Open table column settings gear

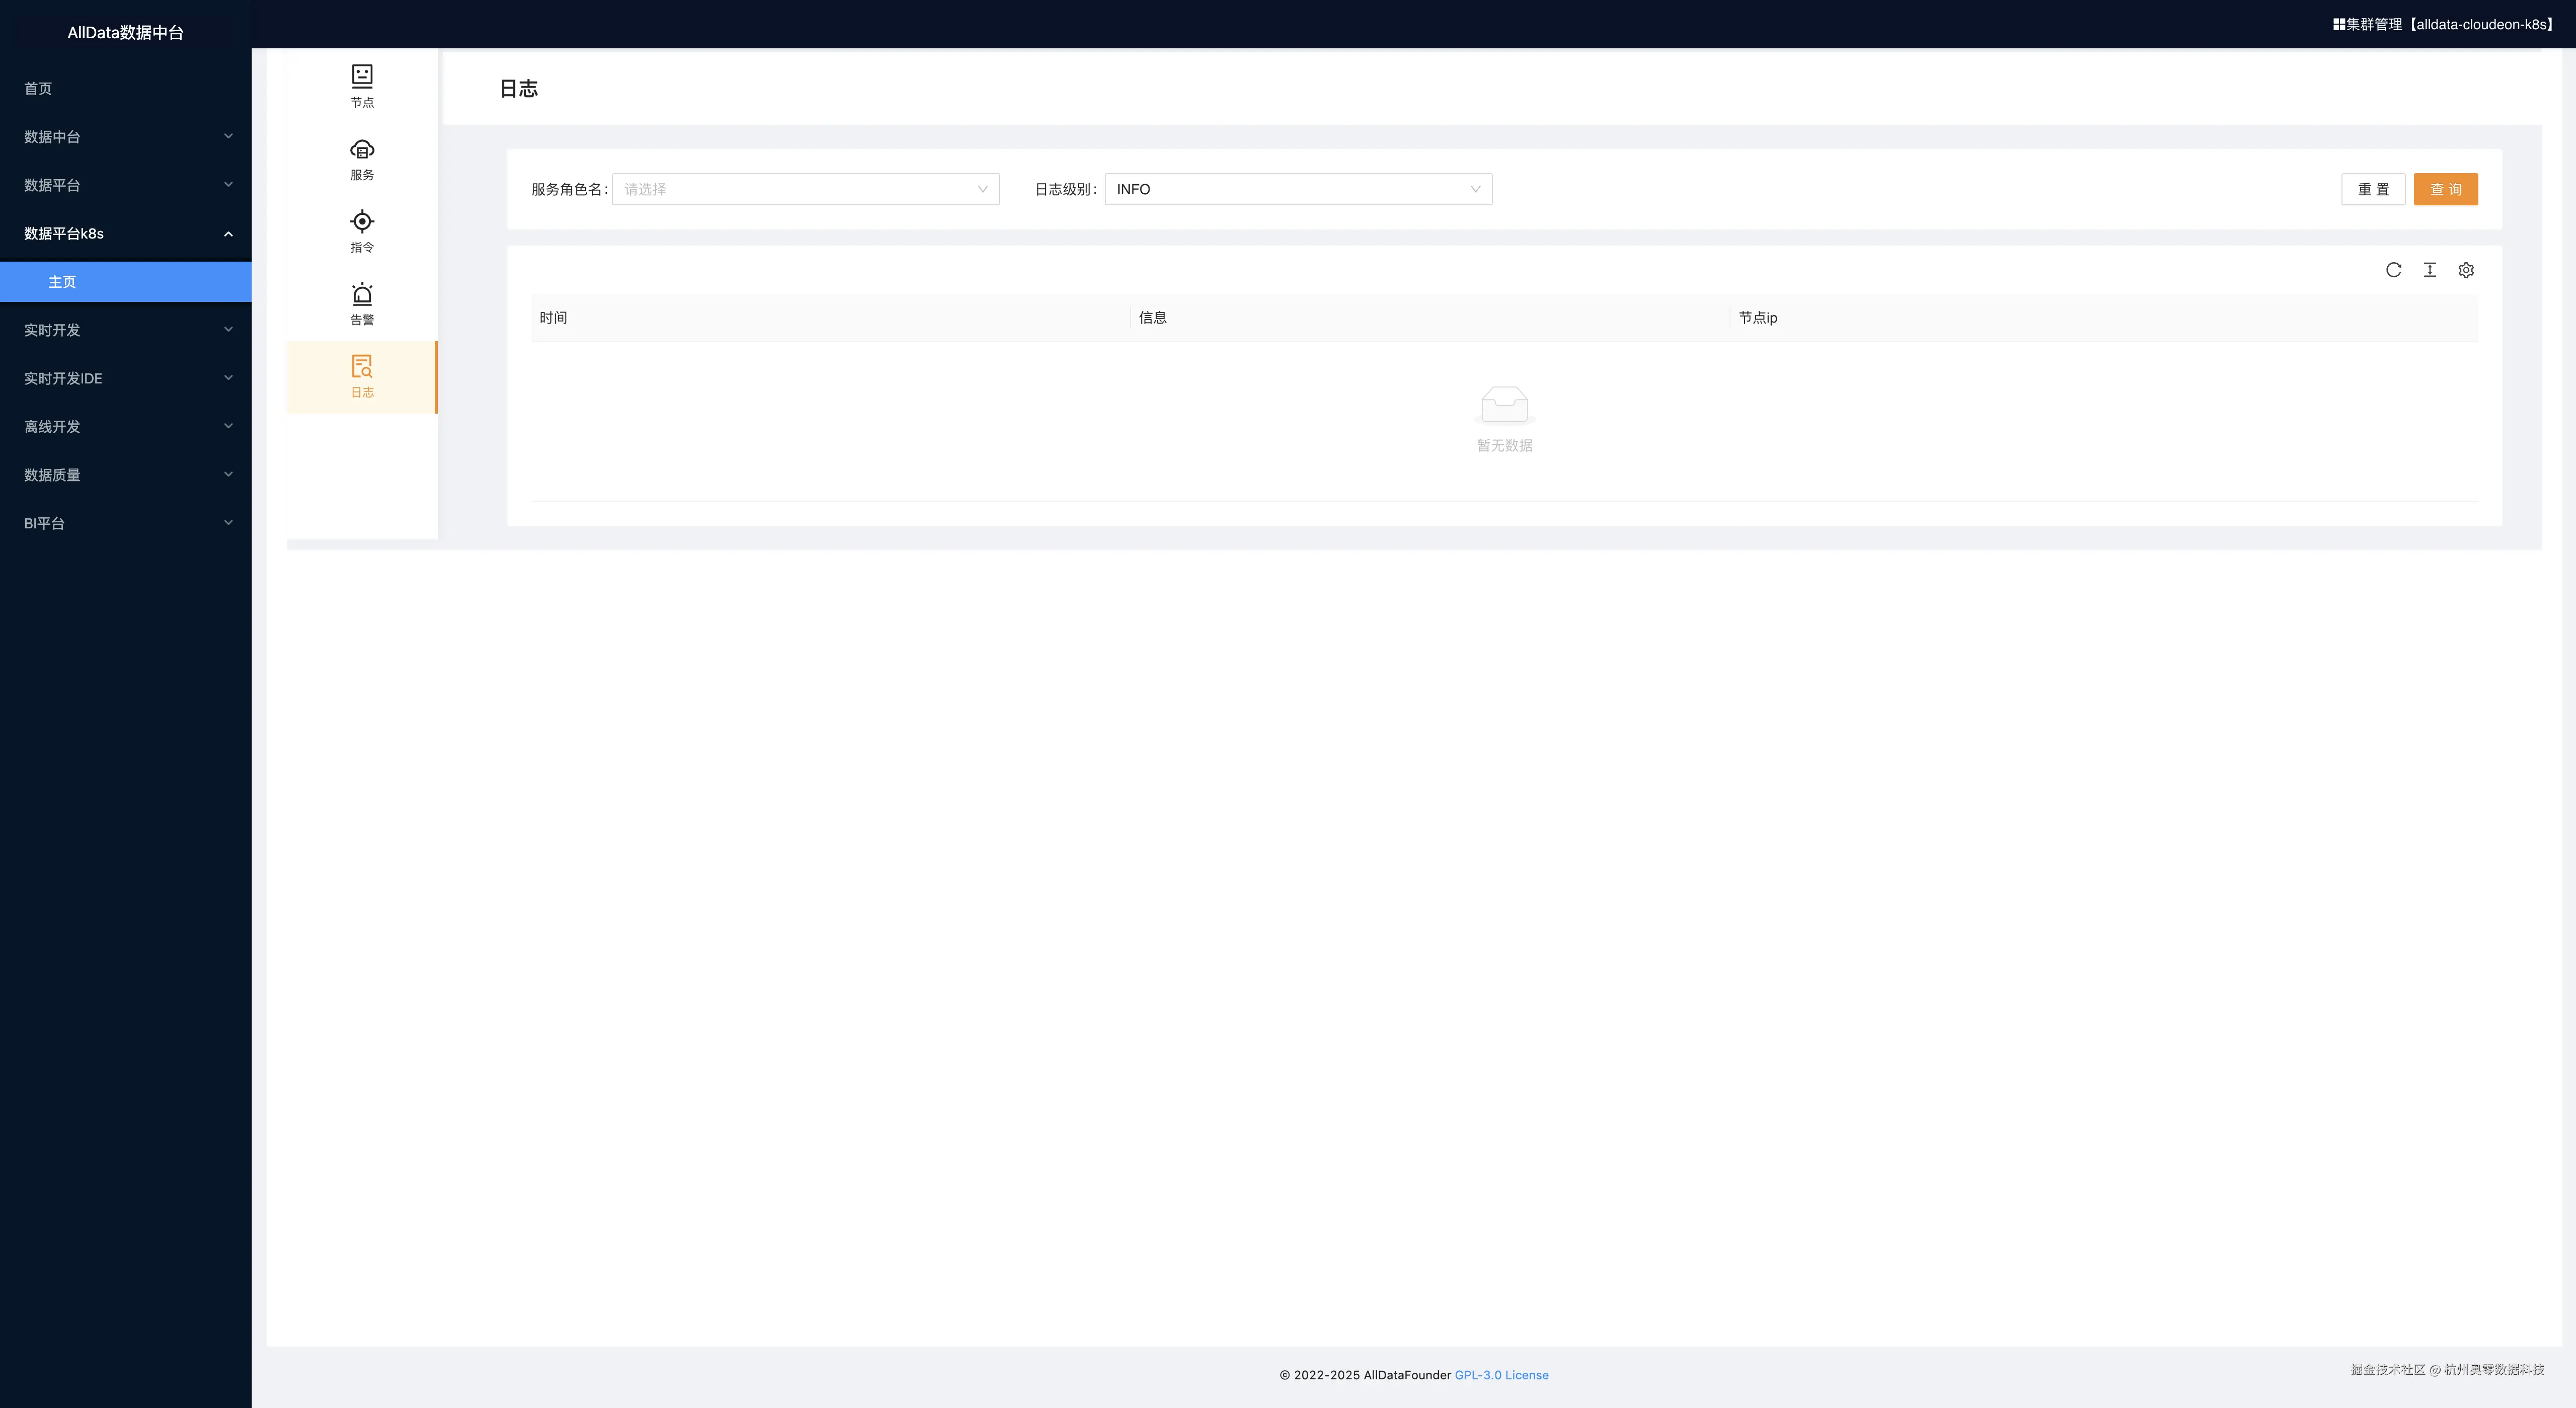[x=2466, y=270]
